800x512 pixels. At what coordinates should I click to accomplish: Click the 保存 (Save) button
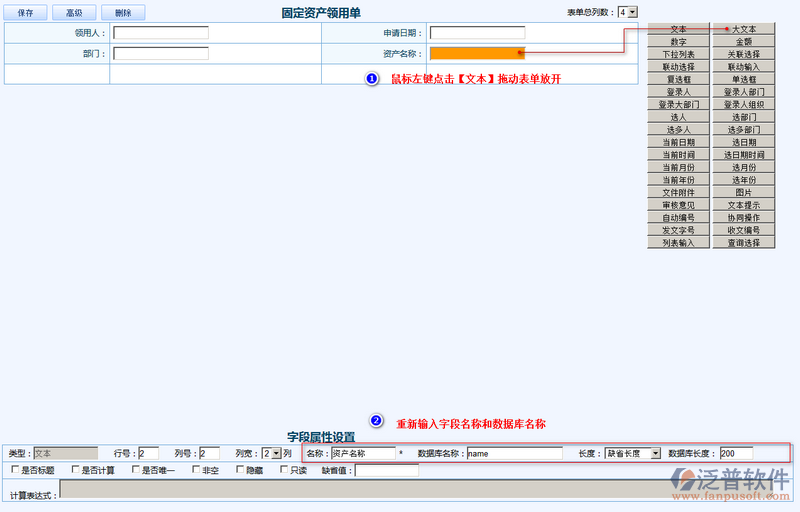(x=26, y=13)
